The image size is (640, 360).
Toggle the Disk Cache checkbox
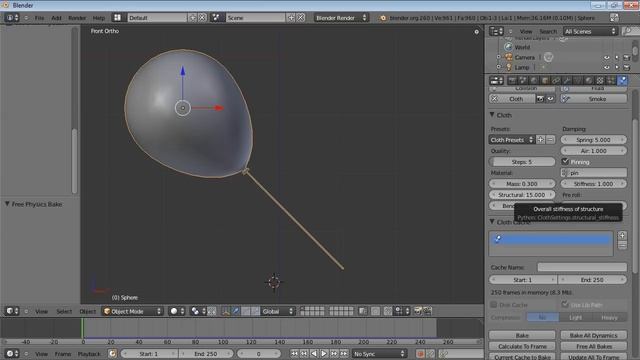[493, 304]
